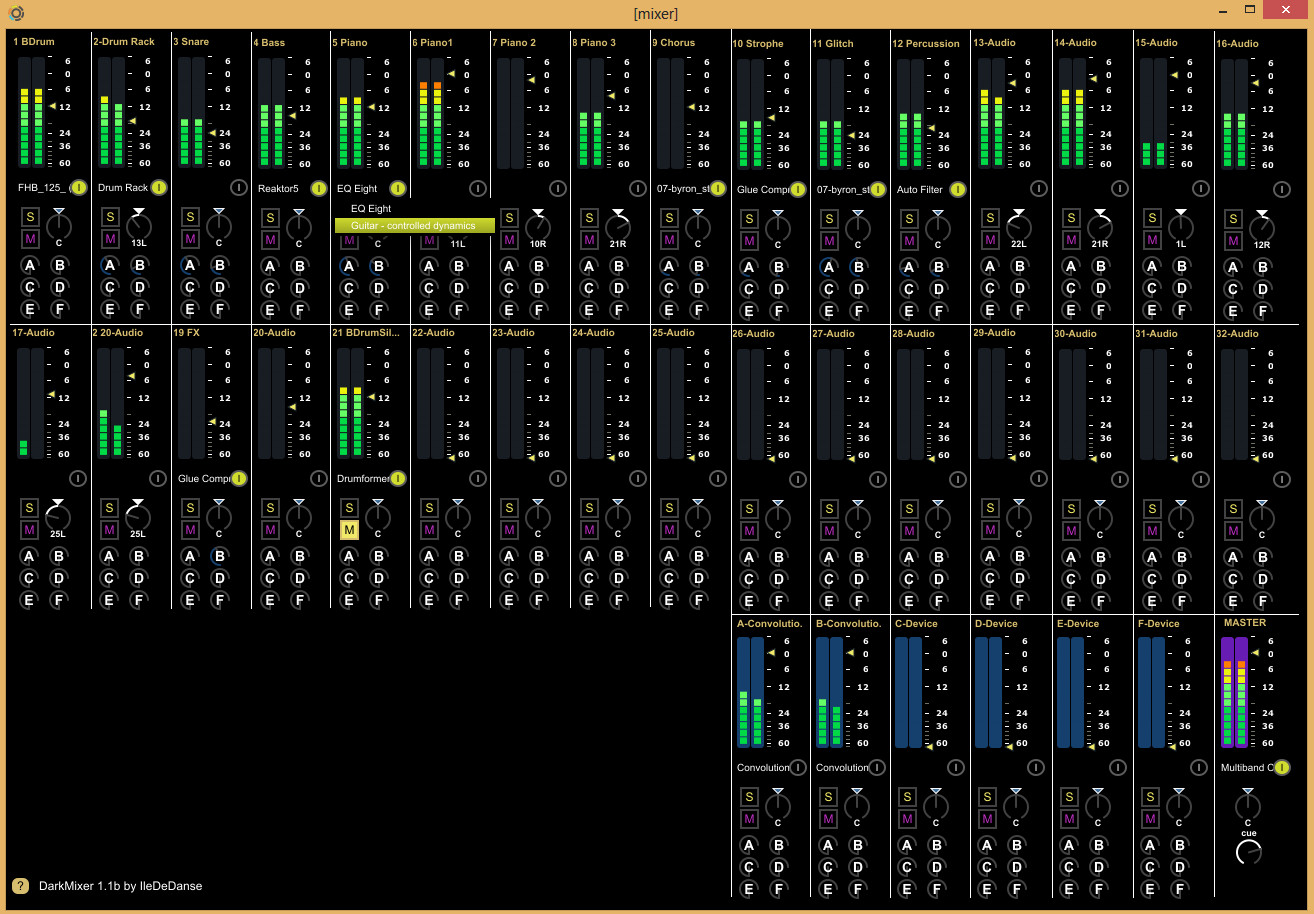The width and height of the screenshot is (1314, 914).
Task: Click the pan knob on 4 Bass track
Action: coord(298,226)
